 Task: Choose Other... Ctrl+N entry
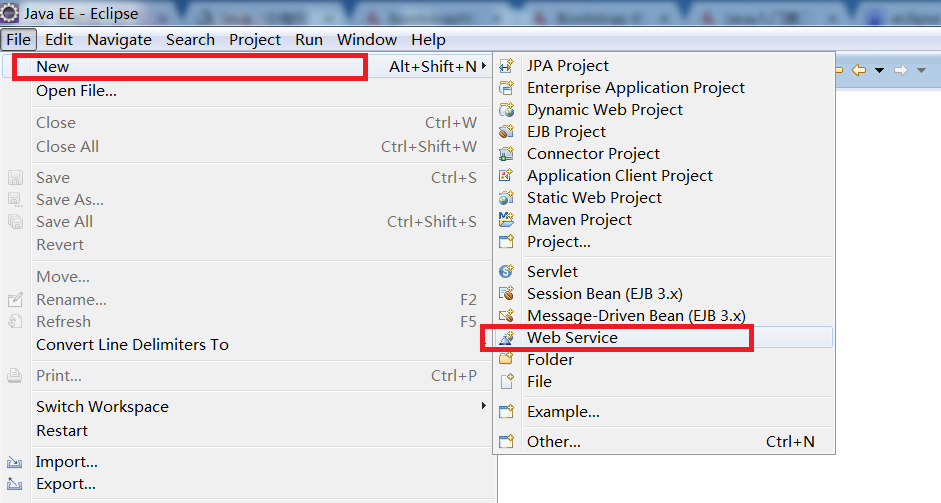click(x=664, y=442)
